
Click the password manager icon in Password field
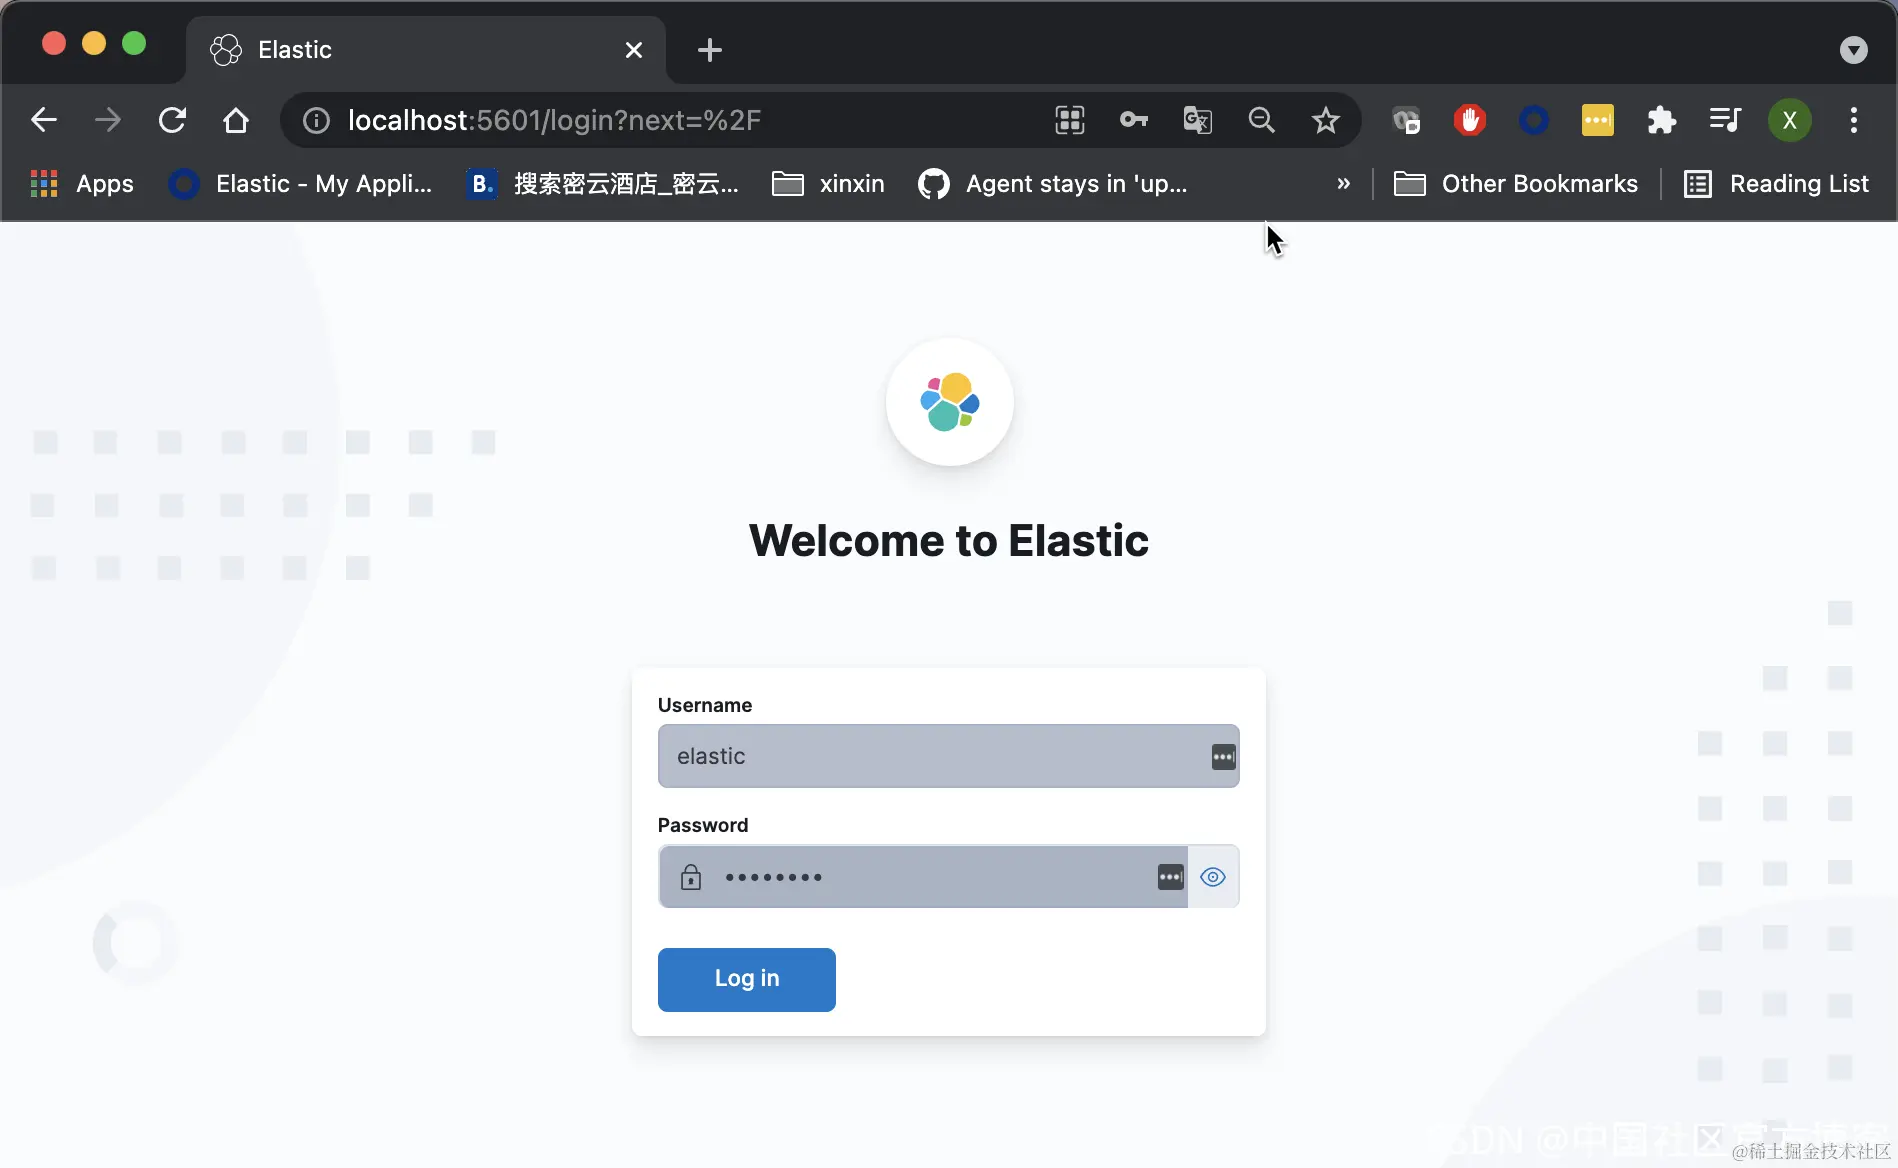[1171, 877]
